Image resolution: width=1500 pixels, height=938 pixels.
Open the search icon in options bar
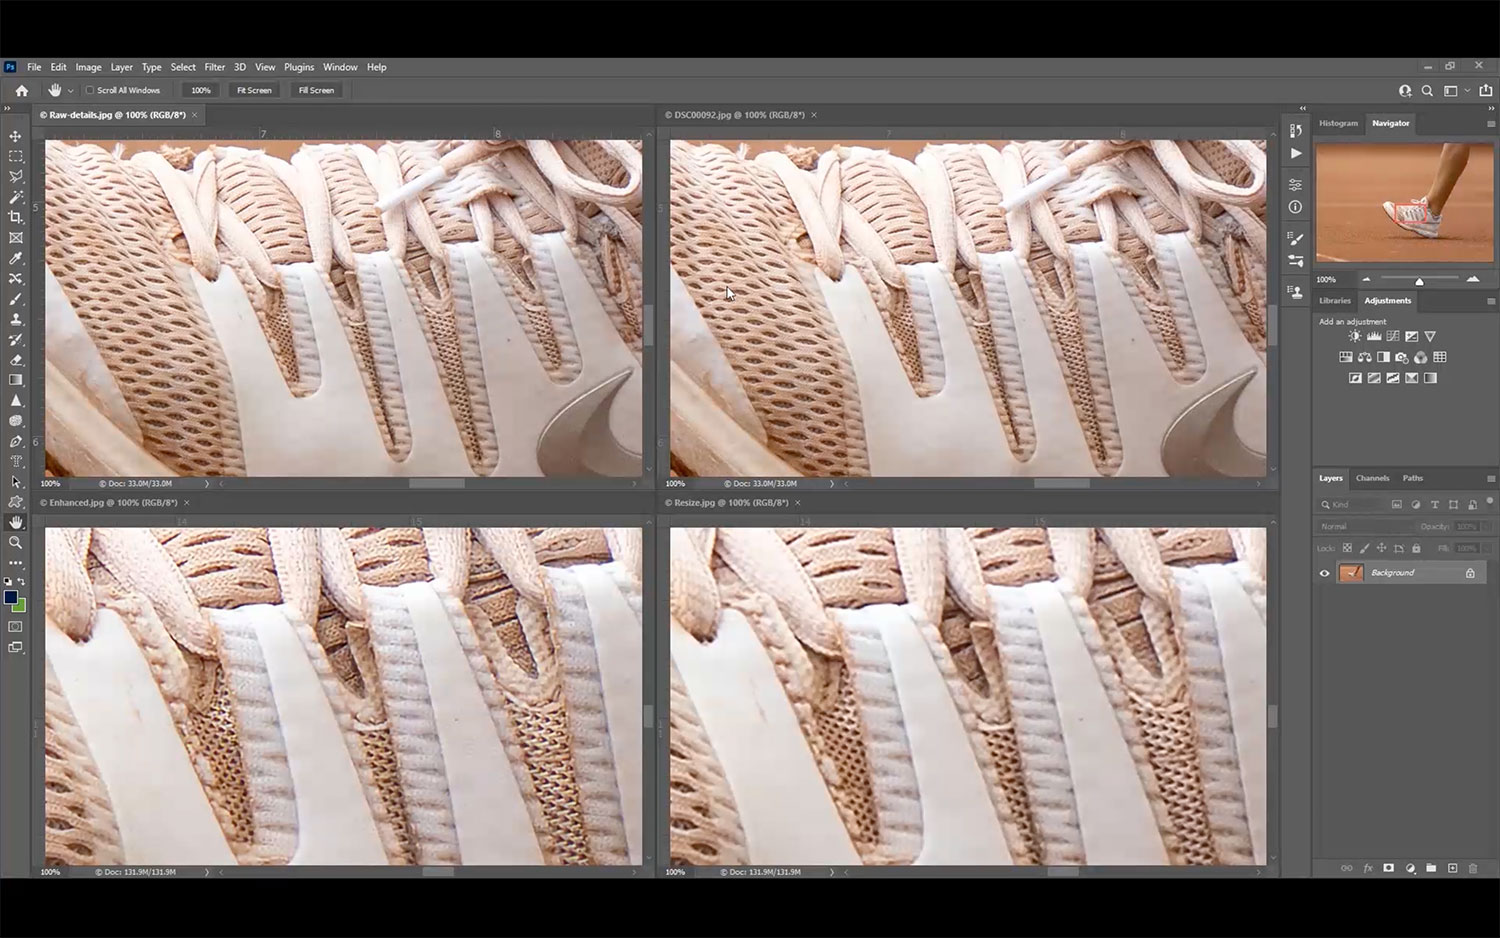pyautogui.click(x=1427, y=90)
